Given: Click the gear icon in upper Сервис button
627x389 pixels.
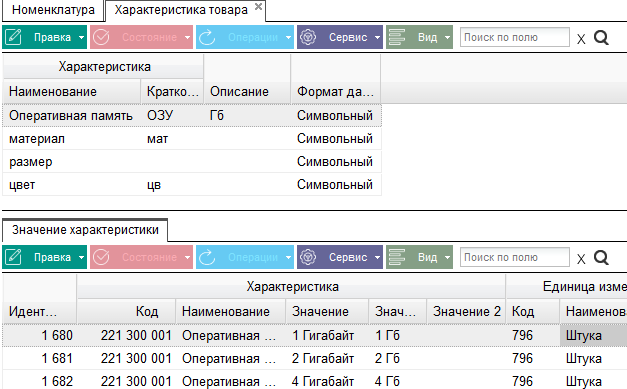Looking at the screenshot, I should point(308,37).
